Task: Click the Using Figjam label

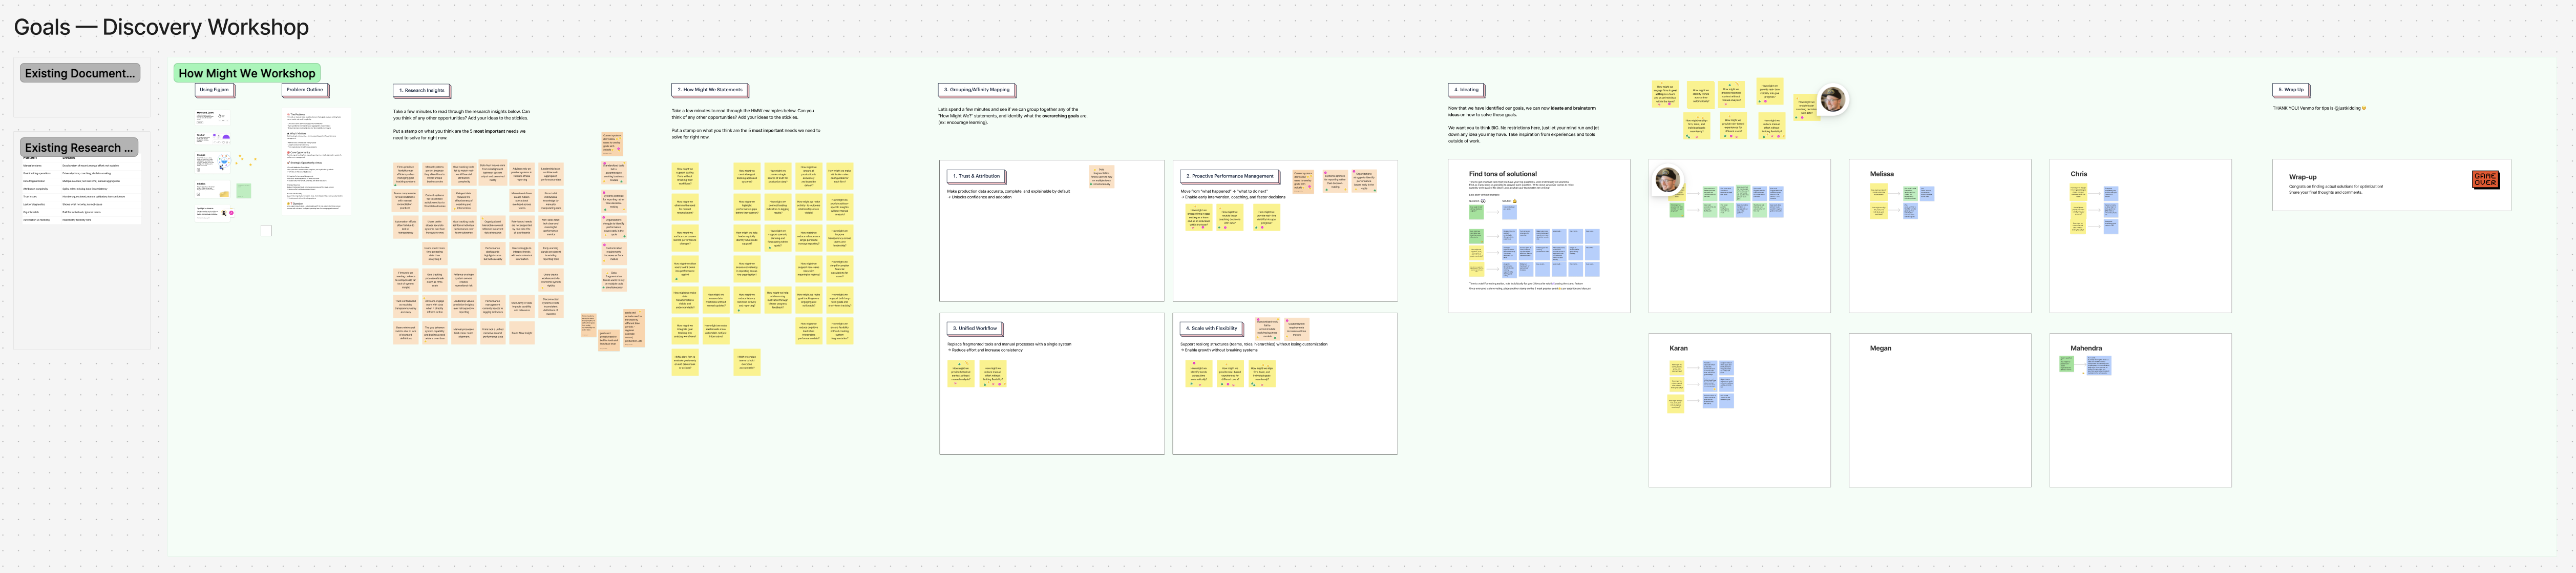Action: pyautogui.click(x=214, y=90)
